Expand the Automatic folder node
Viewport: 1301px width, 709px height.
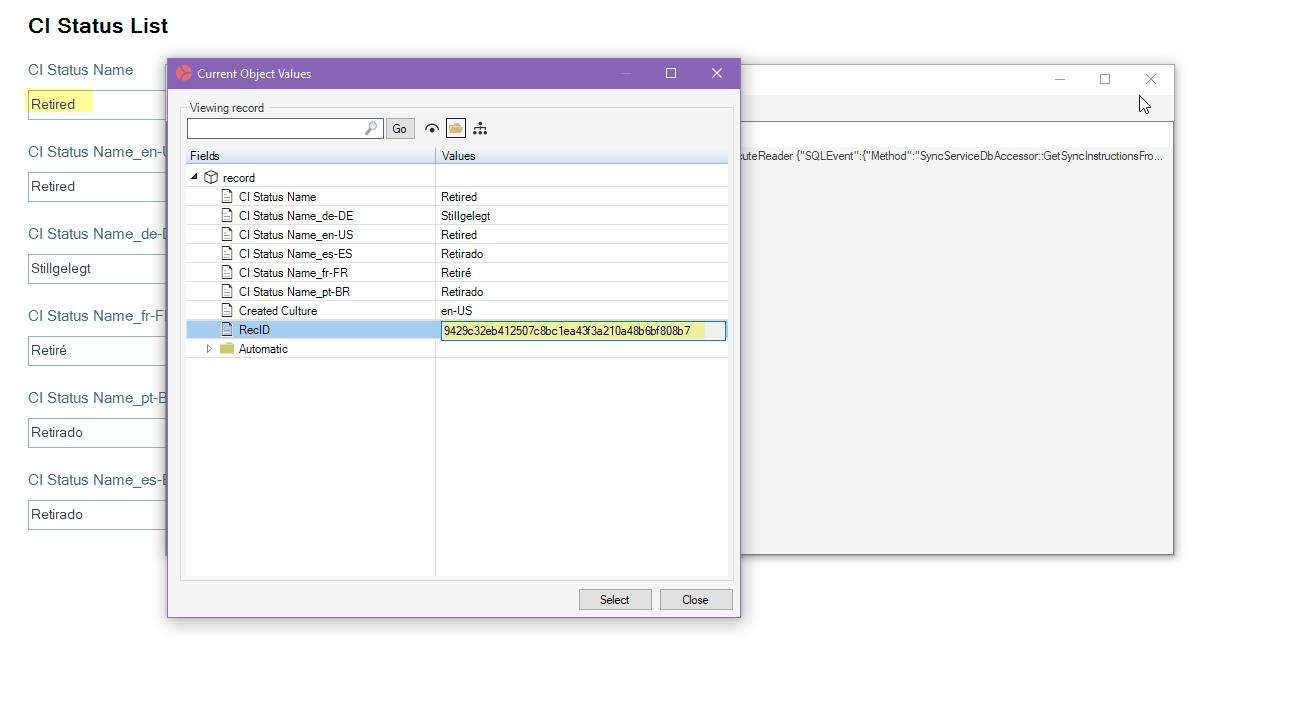[209, 349]
